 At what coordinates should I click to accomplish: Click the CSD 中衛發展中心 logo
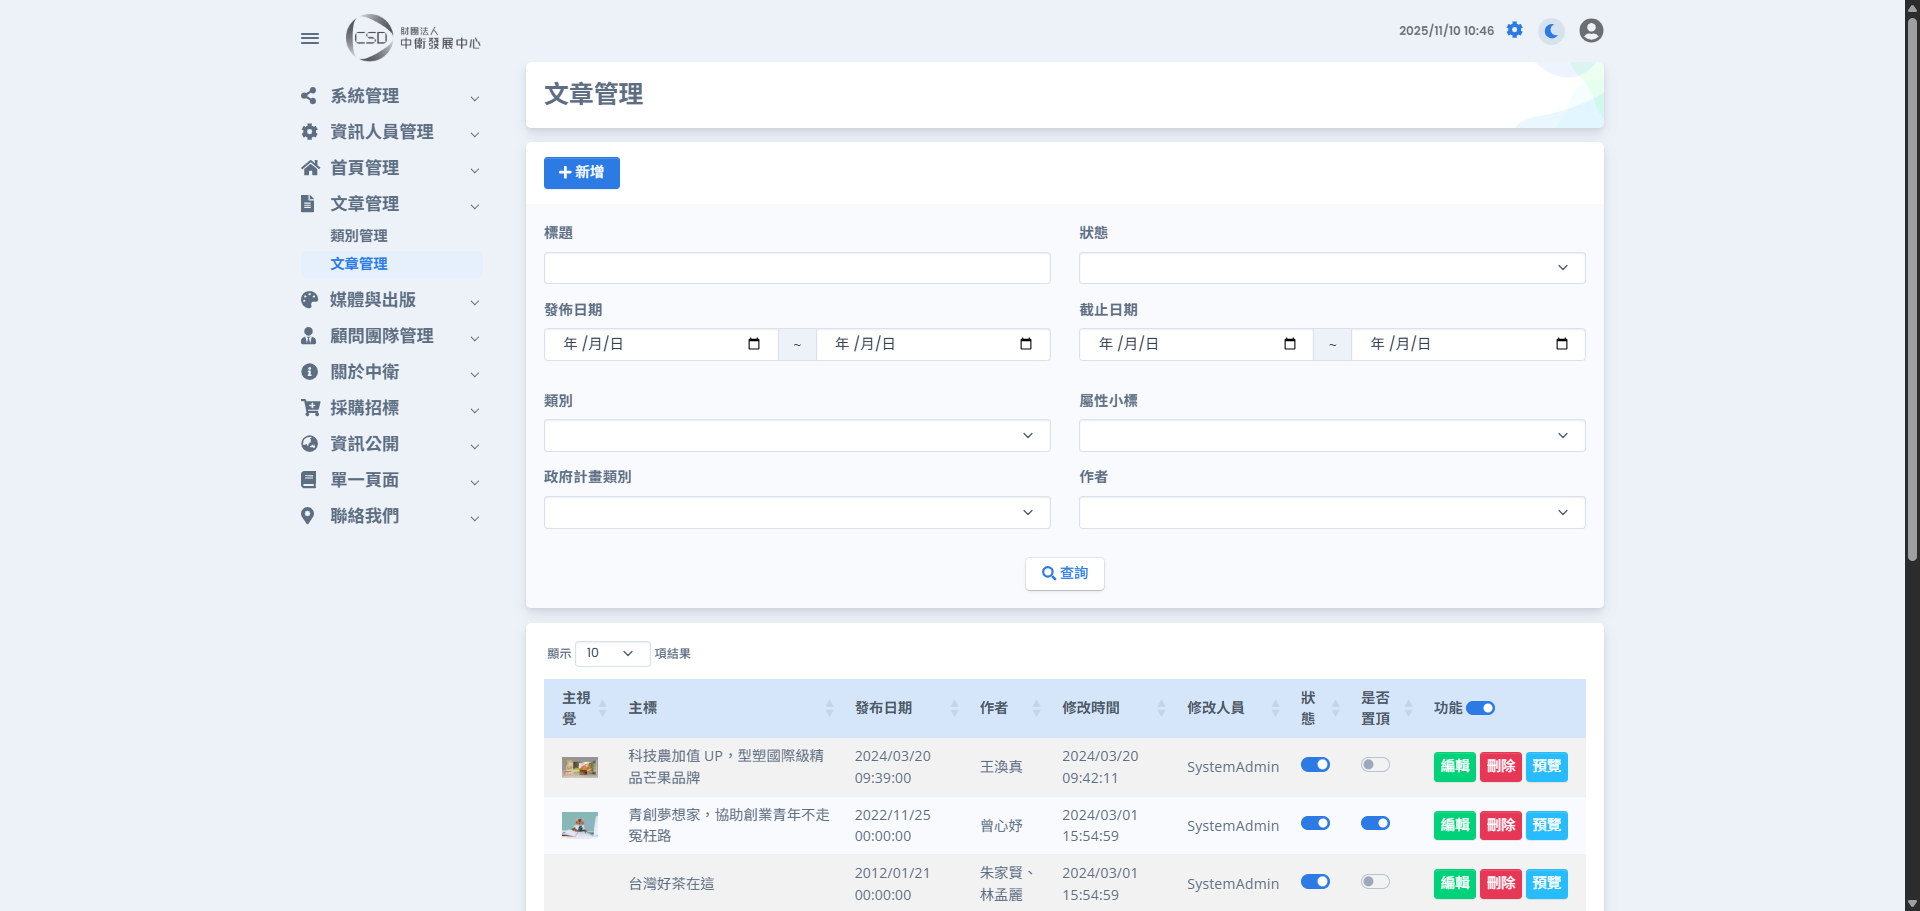click(414, 38)
